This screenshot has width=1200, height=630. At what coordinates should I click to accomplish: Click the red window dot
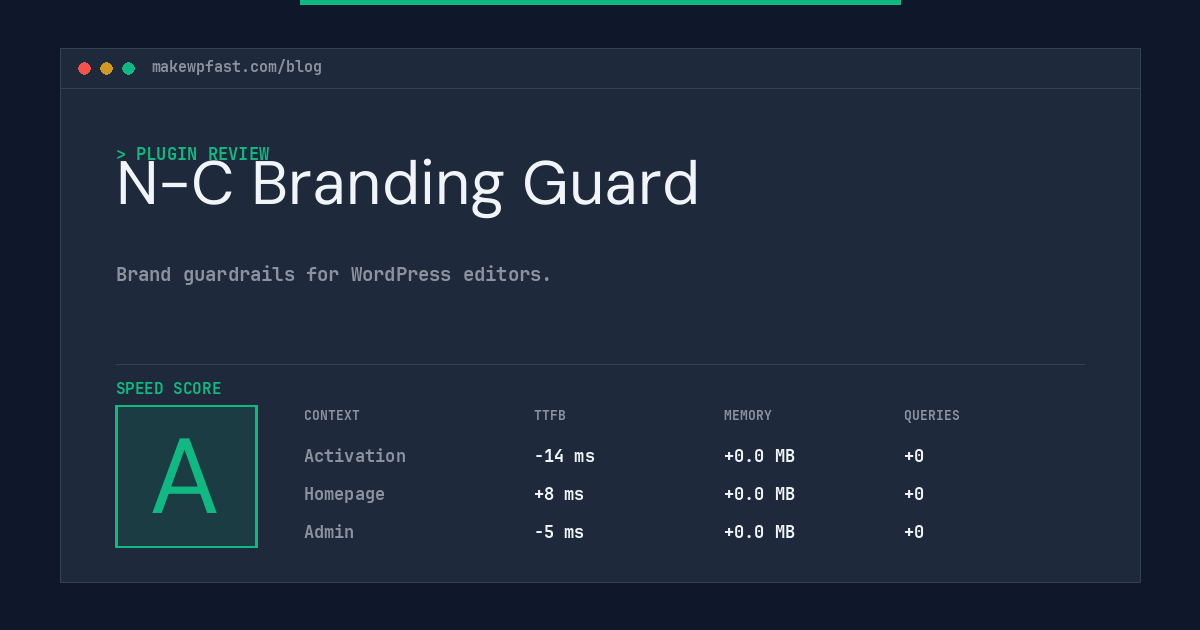[x=85, y=68]
